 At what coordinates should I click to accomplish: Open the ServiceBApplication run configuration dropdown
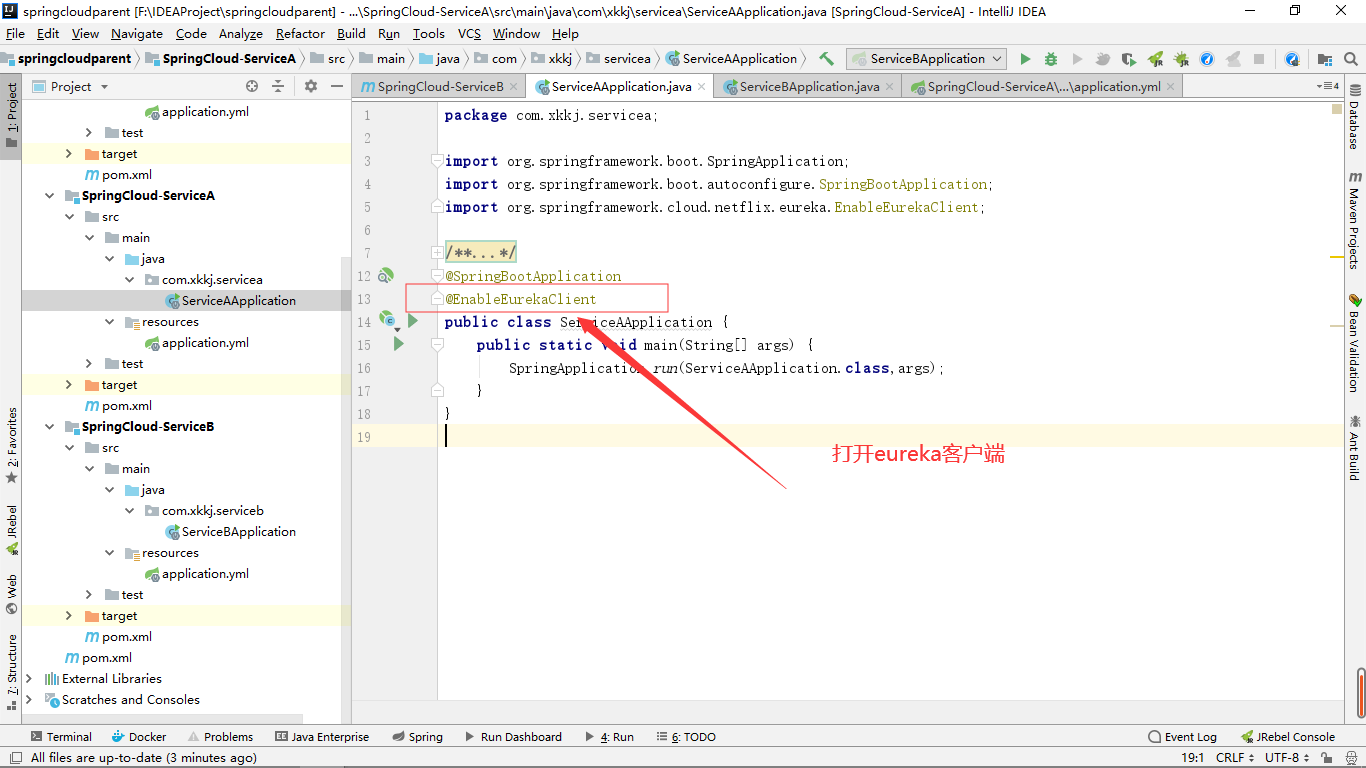[x=926, y=59]
